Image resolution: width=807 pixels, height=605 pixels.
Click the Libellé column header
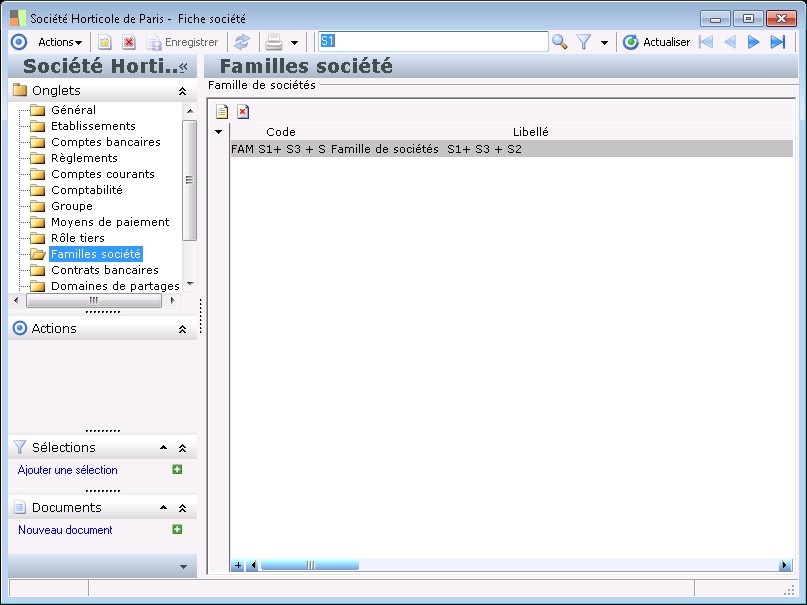coord(531,132)
